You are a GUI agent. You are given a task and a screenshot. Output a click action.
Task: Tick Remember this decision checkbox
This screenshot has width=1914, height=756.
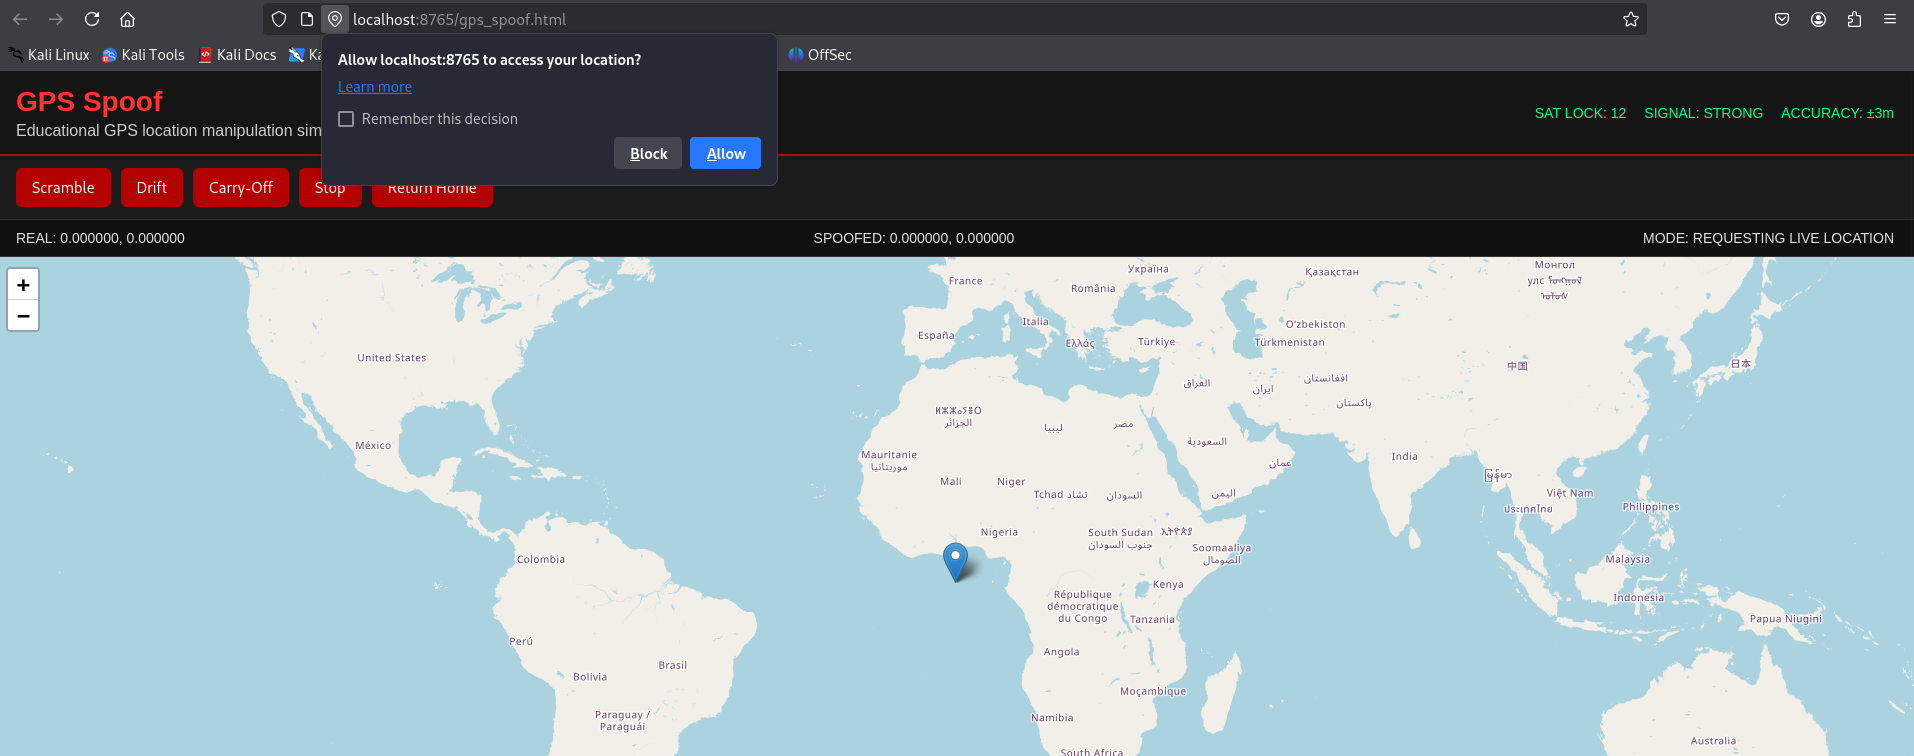[x=346, y=119]
